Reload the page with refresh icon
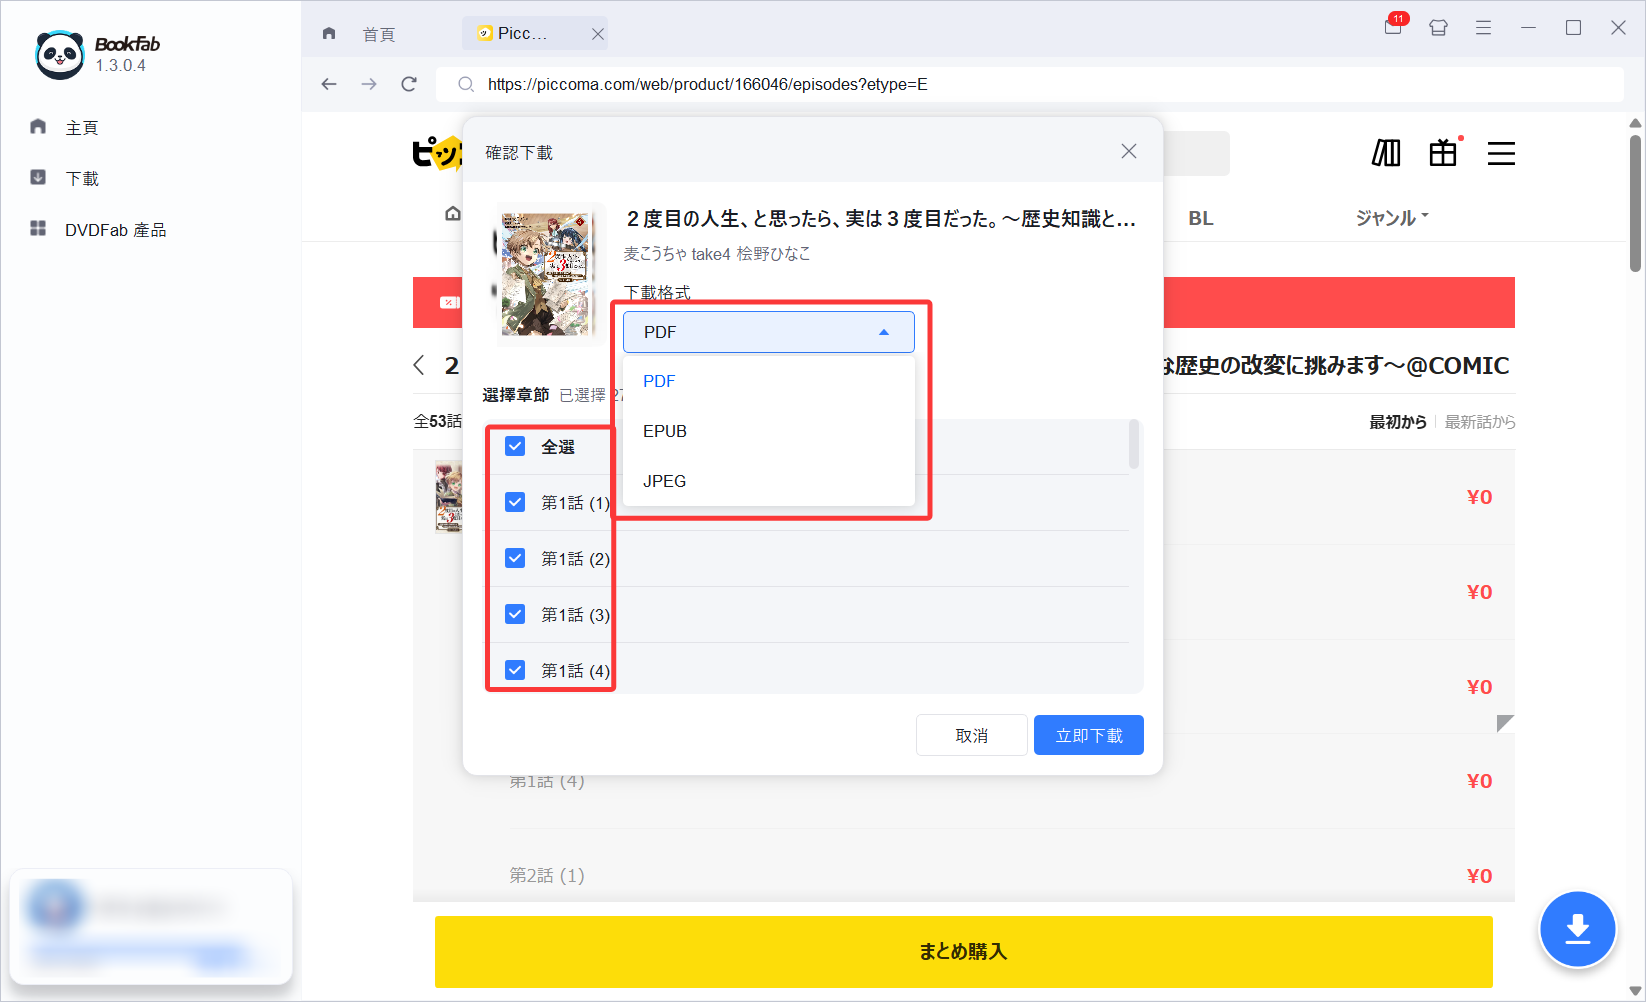This screenshot has height=1002, width=1646. (409, 84)
